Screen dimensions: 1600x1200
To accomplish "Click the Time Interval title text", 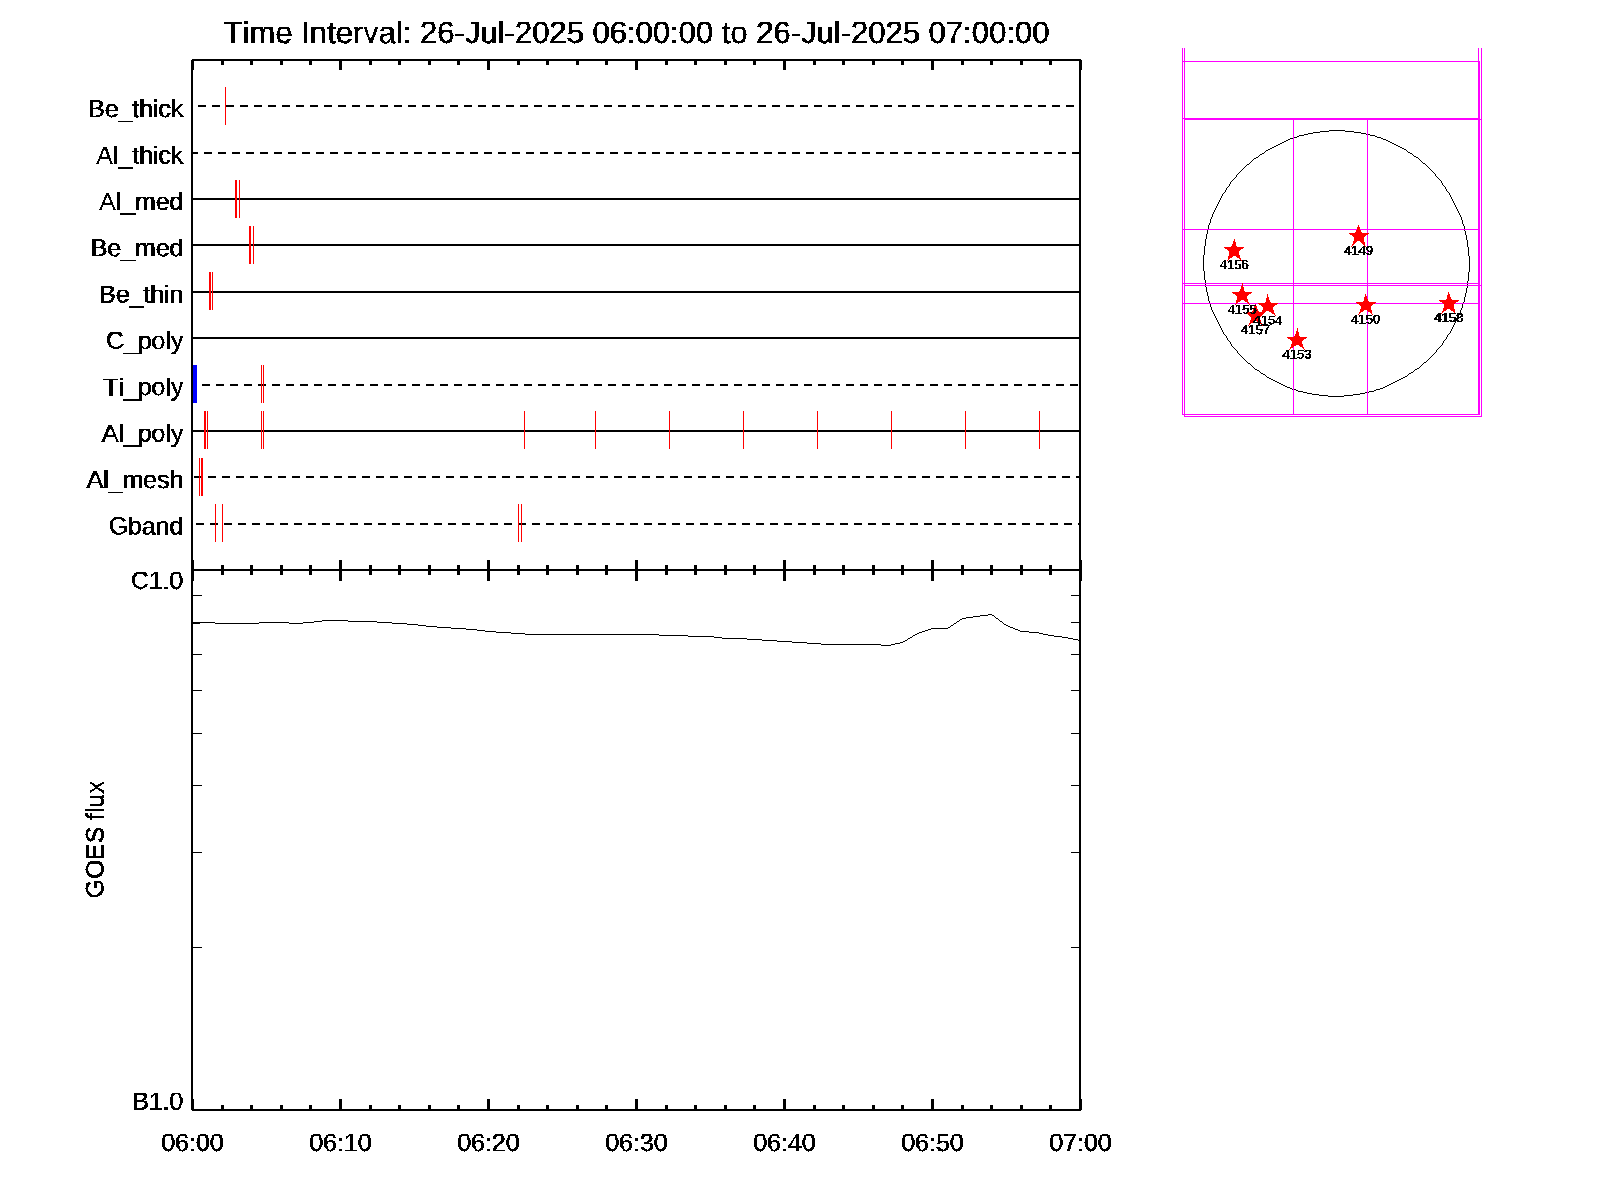I will (x=636, y=33).
